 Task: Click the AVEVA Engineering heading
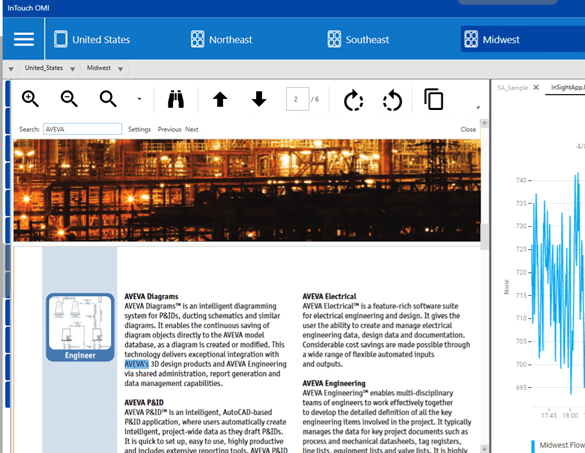point(334,383)
